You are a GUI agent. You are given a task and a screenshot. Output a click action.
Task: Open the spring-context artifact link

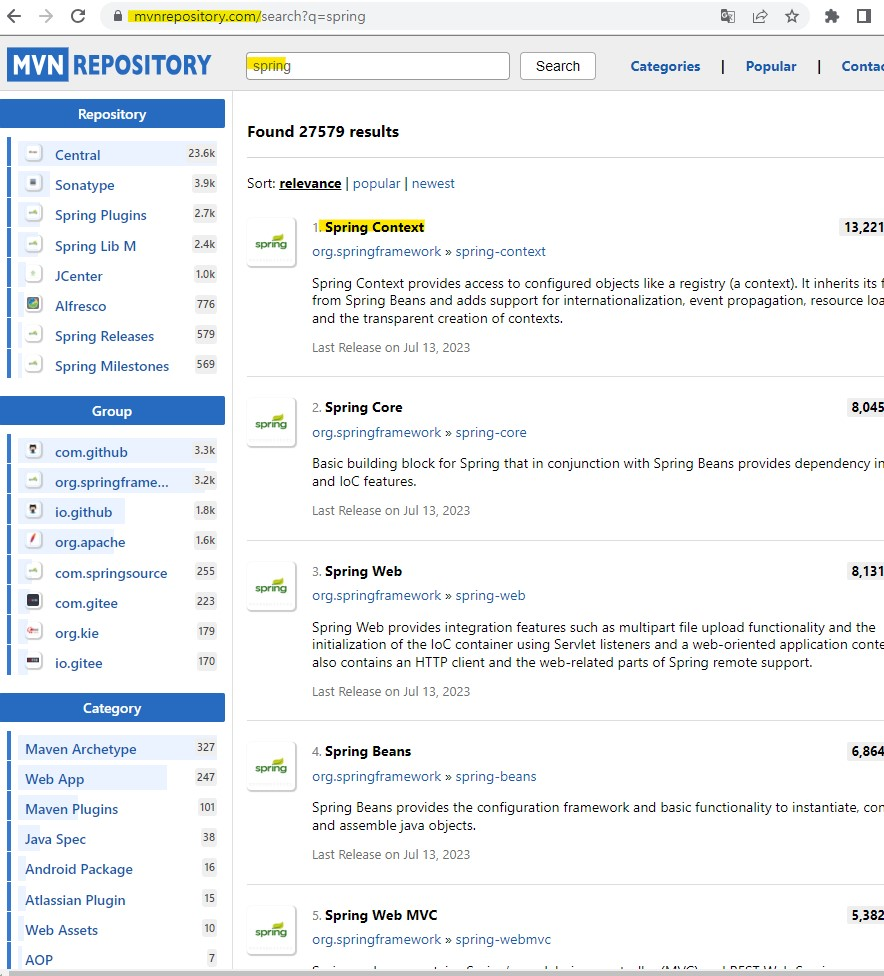coord(501,251)
